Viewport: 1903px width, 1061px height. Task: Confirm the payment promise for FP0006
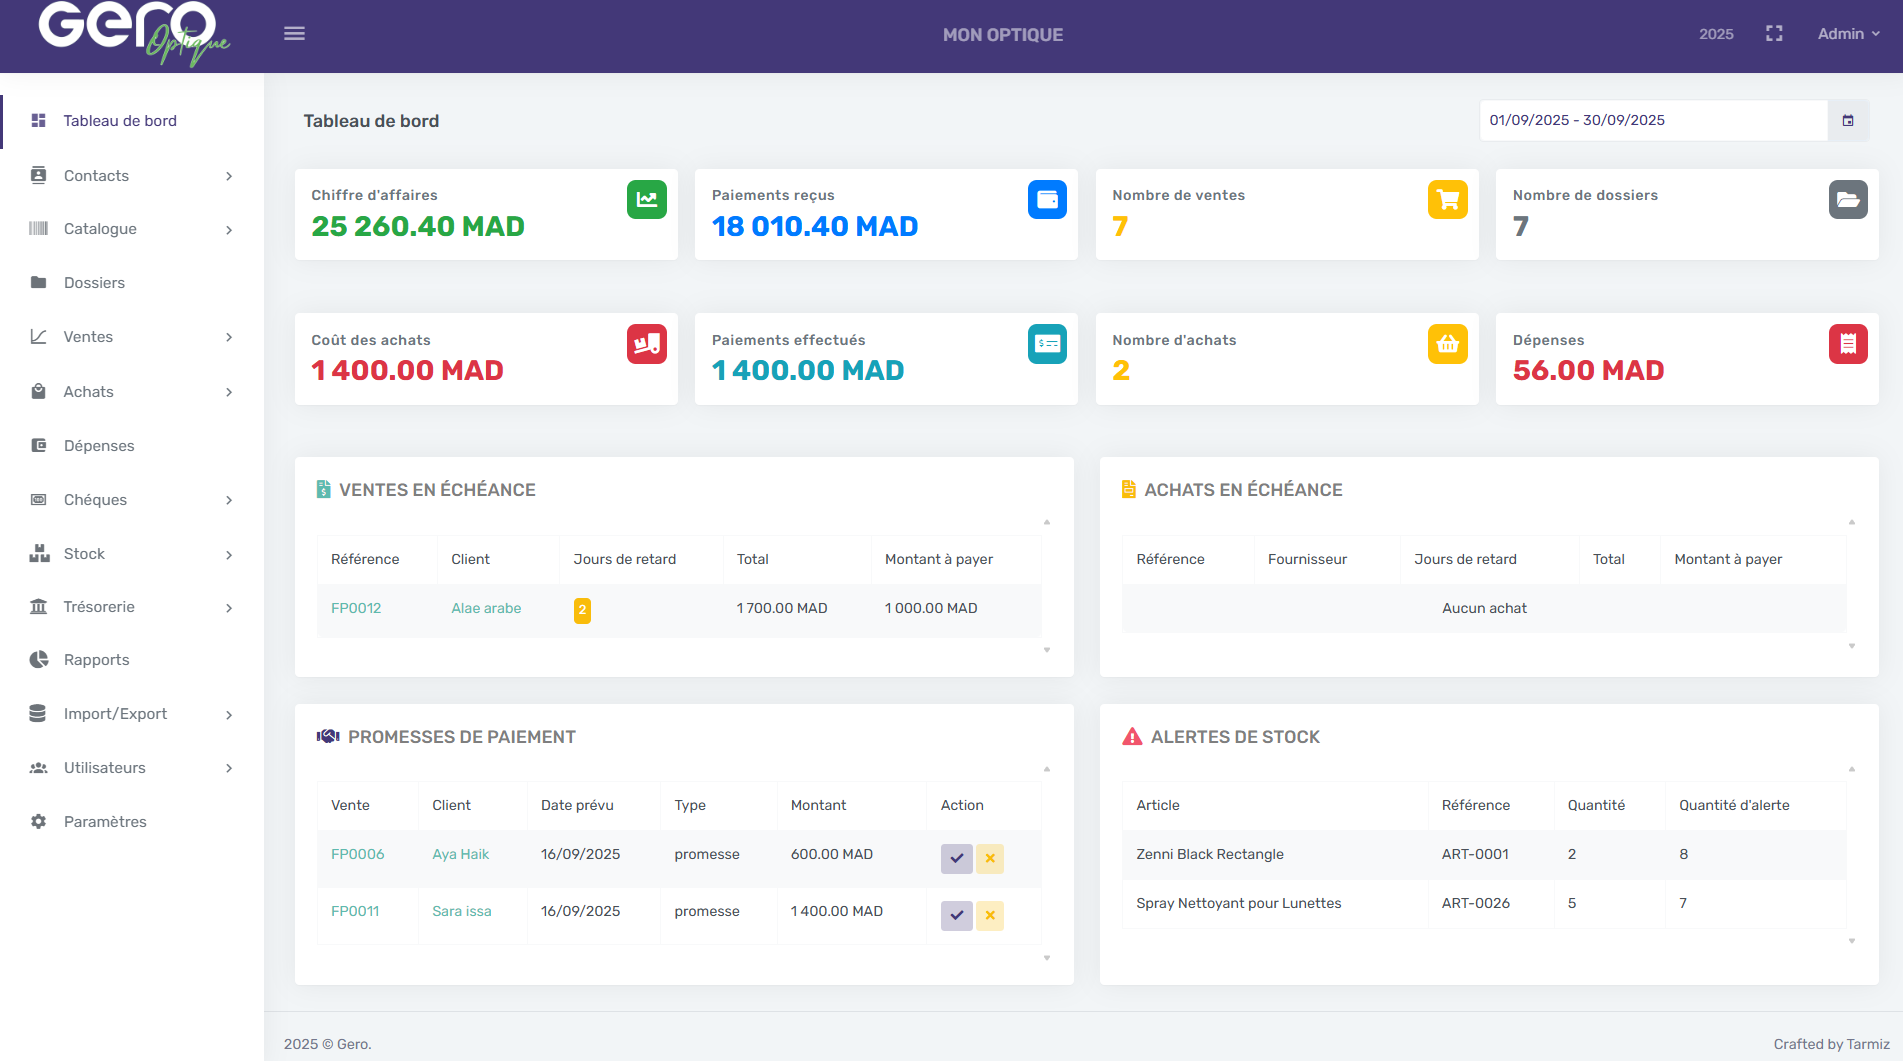pyautogui.click(x=956, y=858)
